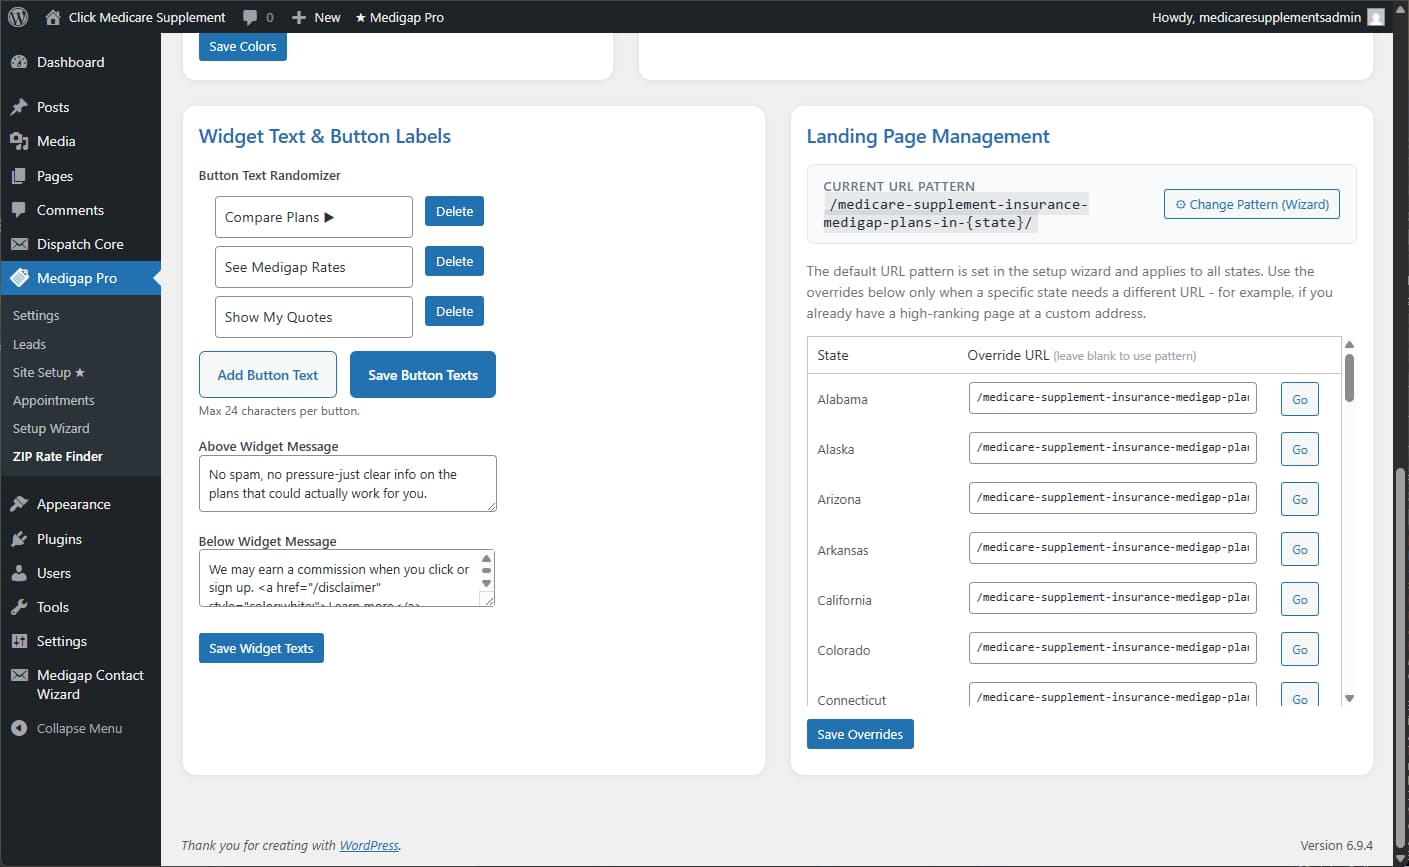
Task: Open the ZIP Rate Finder submenu item
Action: point(58,456)
